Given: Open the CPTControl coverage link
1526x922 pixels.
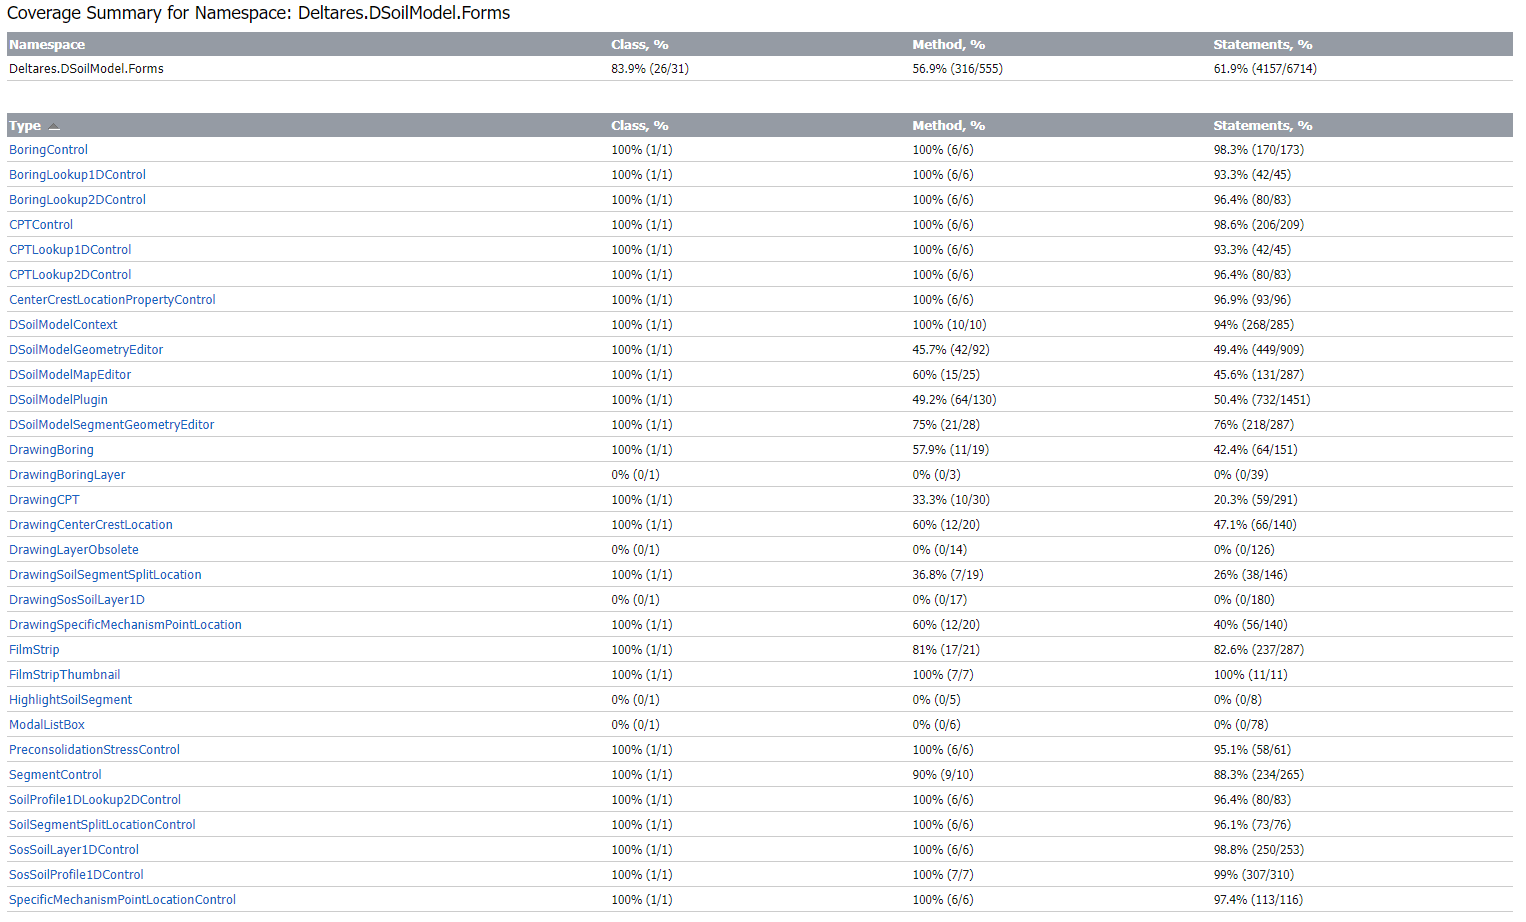Looking at the screenshot, I should [x=41, y=225].
